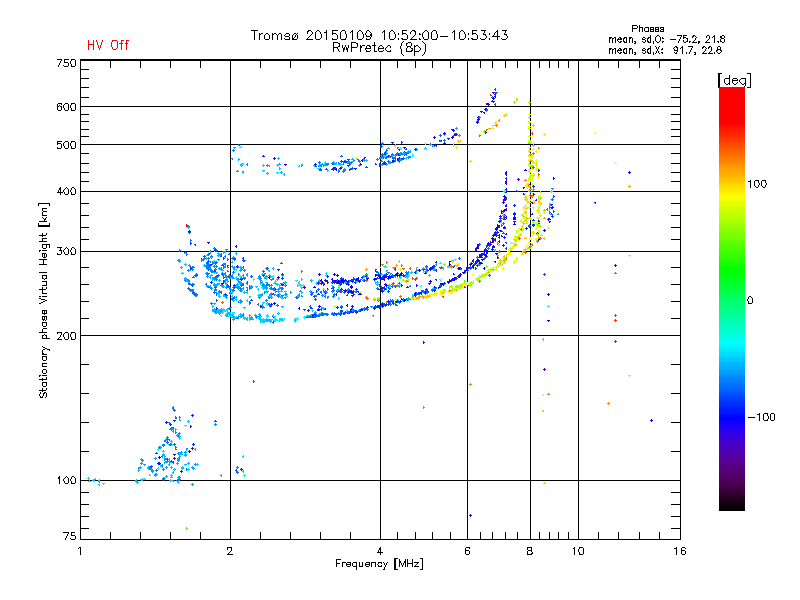Click the x-axis "4" MHz label
Image resolution: width=800 pixels, height=600 pixels.
coord(380,551)
